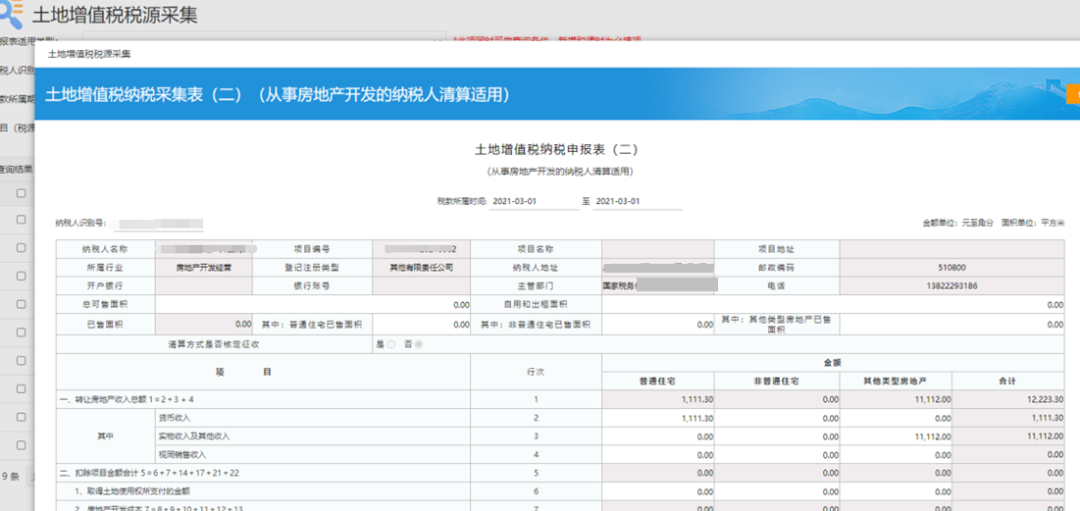This screenshot has width=1080, height=511.
Task: Select the 是 radio for 清算方式是否核定征收
Action: [391, 344]
